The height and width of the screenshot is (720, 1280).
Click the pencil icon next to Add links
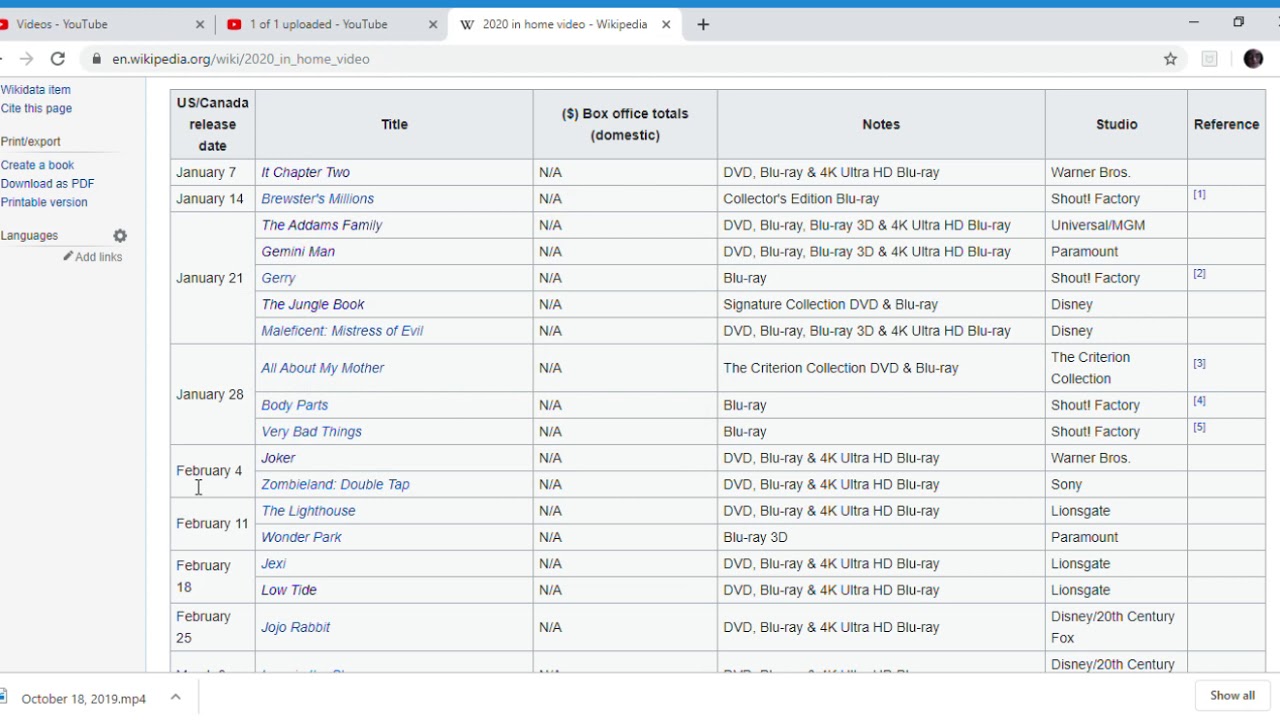tap(68, 257)
